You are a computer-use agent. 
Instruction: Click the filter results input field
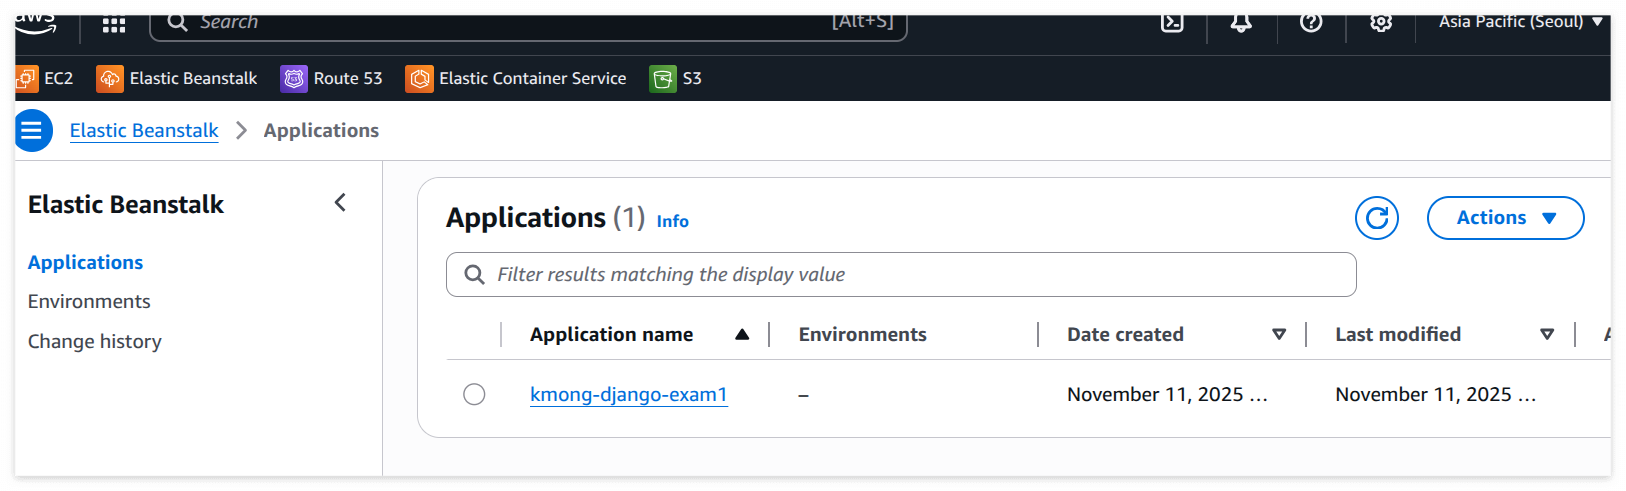(x=901, y=274)
